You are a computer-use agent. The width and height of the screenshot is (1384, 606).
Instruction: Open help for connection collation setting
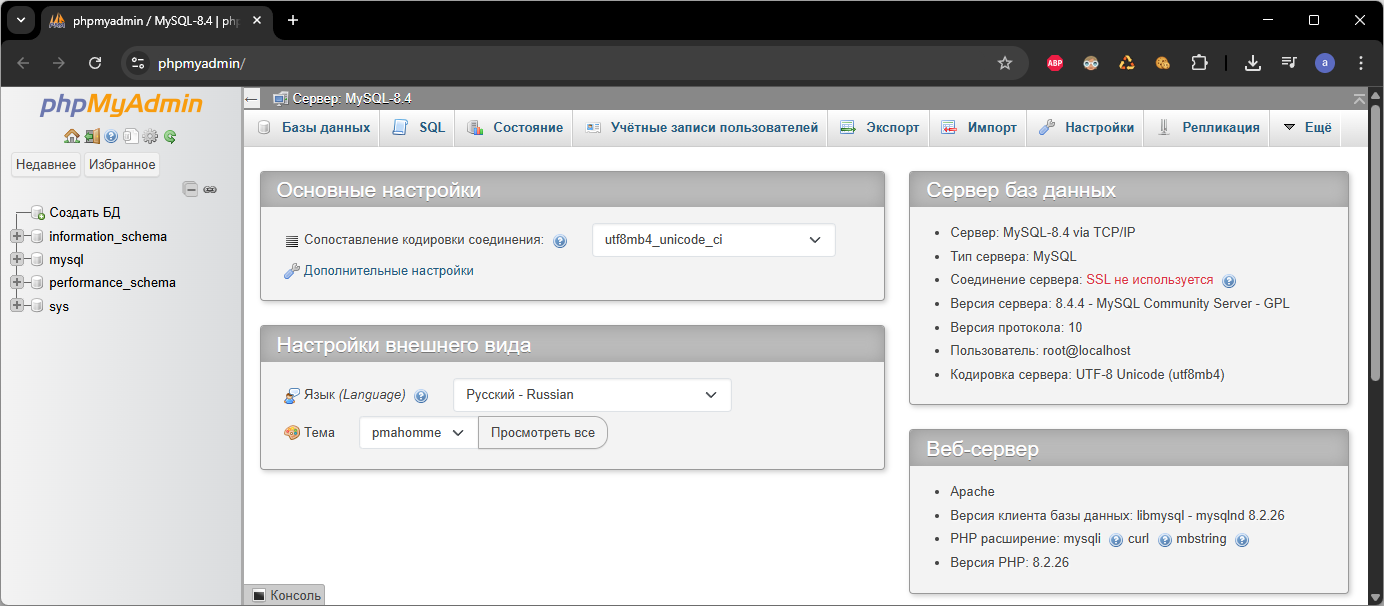(x=560, y=241)
